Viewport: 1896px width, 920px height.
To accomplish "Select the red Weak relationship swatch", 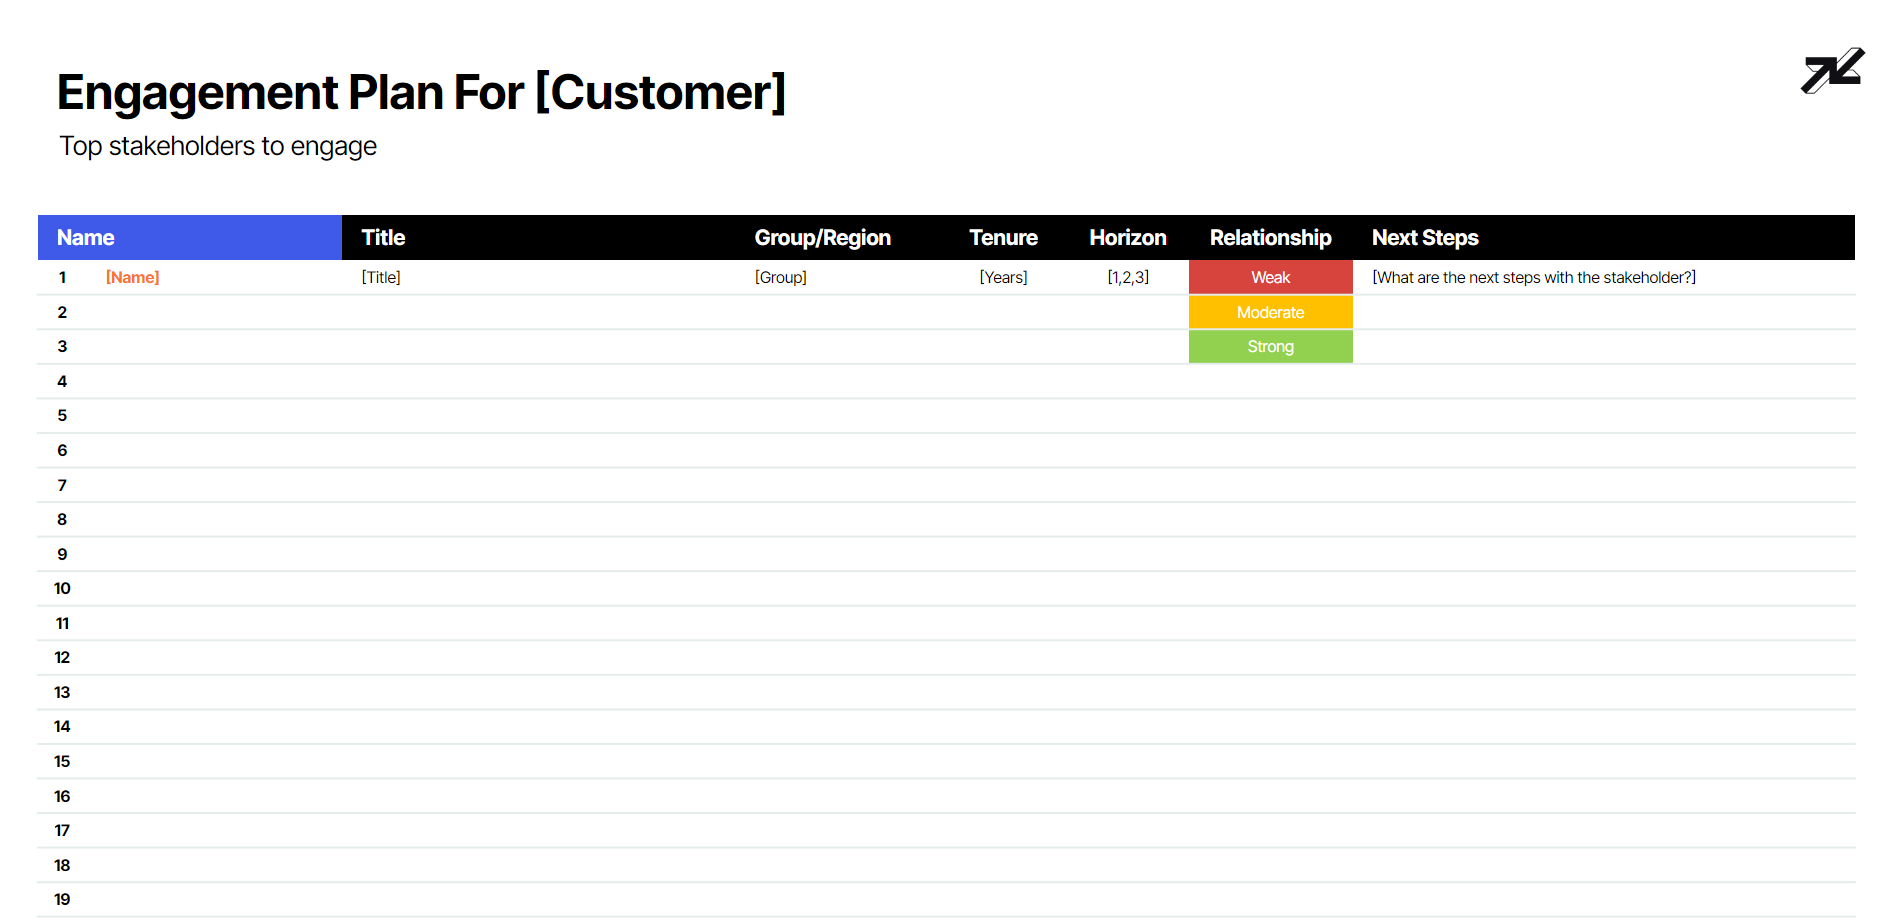I will pos(1270,277).
